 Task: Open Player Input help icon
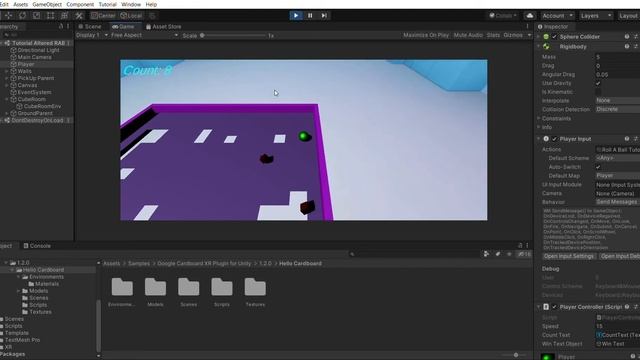(x=627, y=139)
